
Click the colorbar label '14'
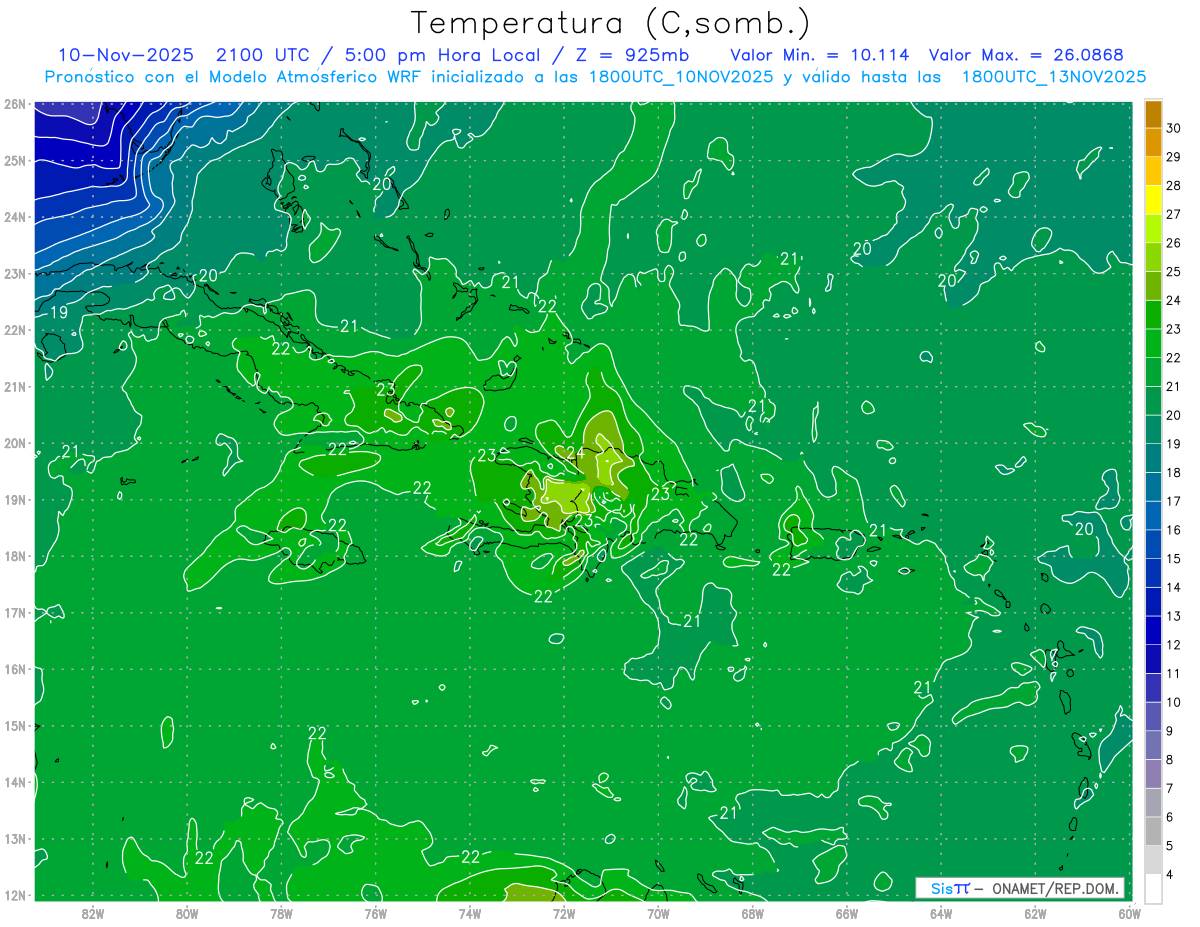point(1174,588)
